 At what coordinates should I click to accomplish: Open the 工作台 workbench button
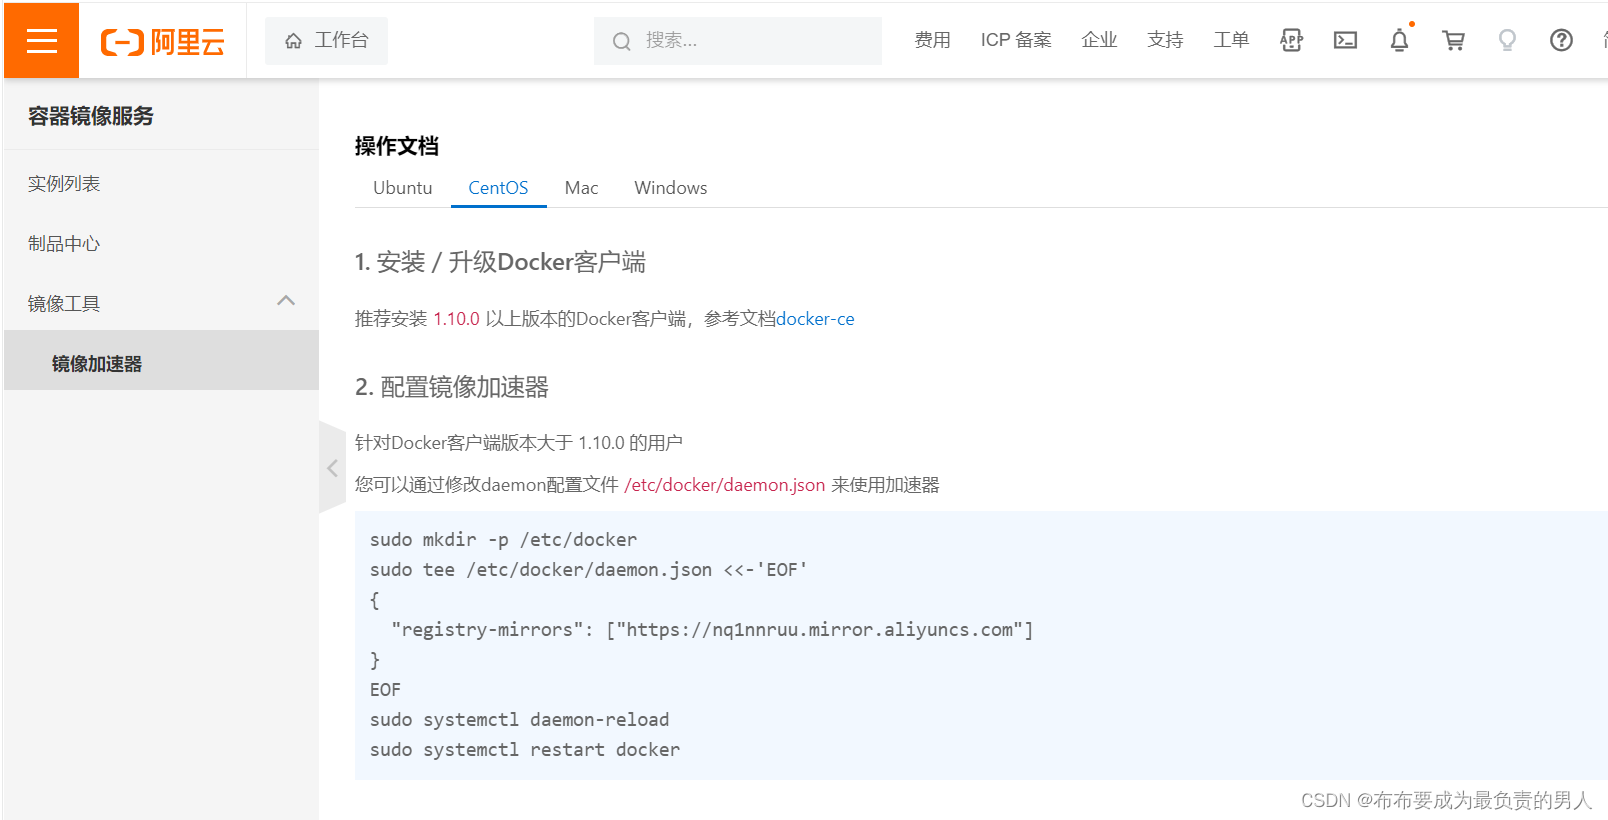326,40
